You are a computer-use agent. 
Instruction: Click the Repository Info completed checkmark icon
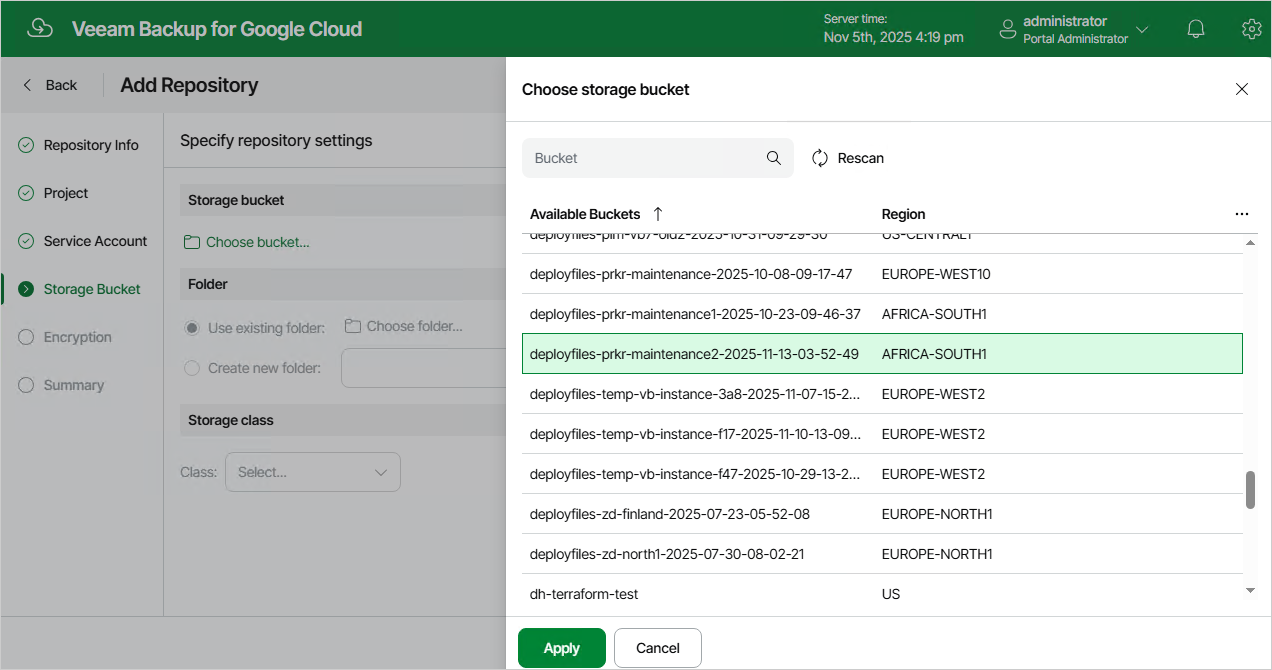[26, 145]
